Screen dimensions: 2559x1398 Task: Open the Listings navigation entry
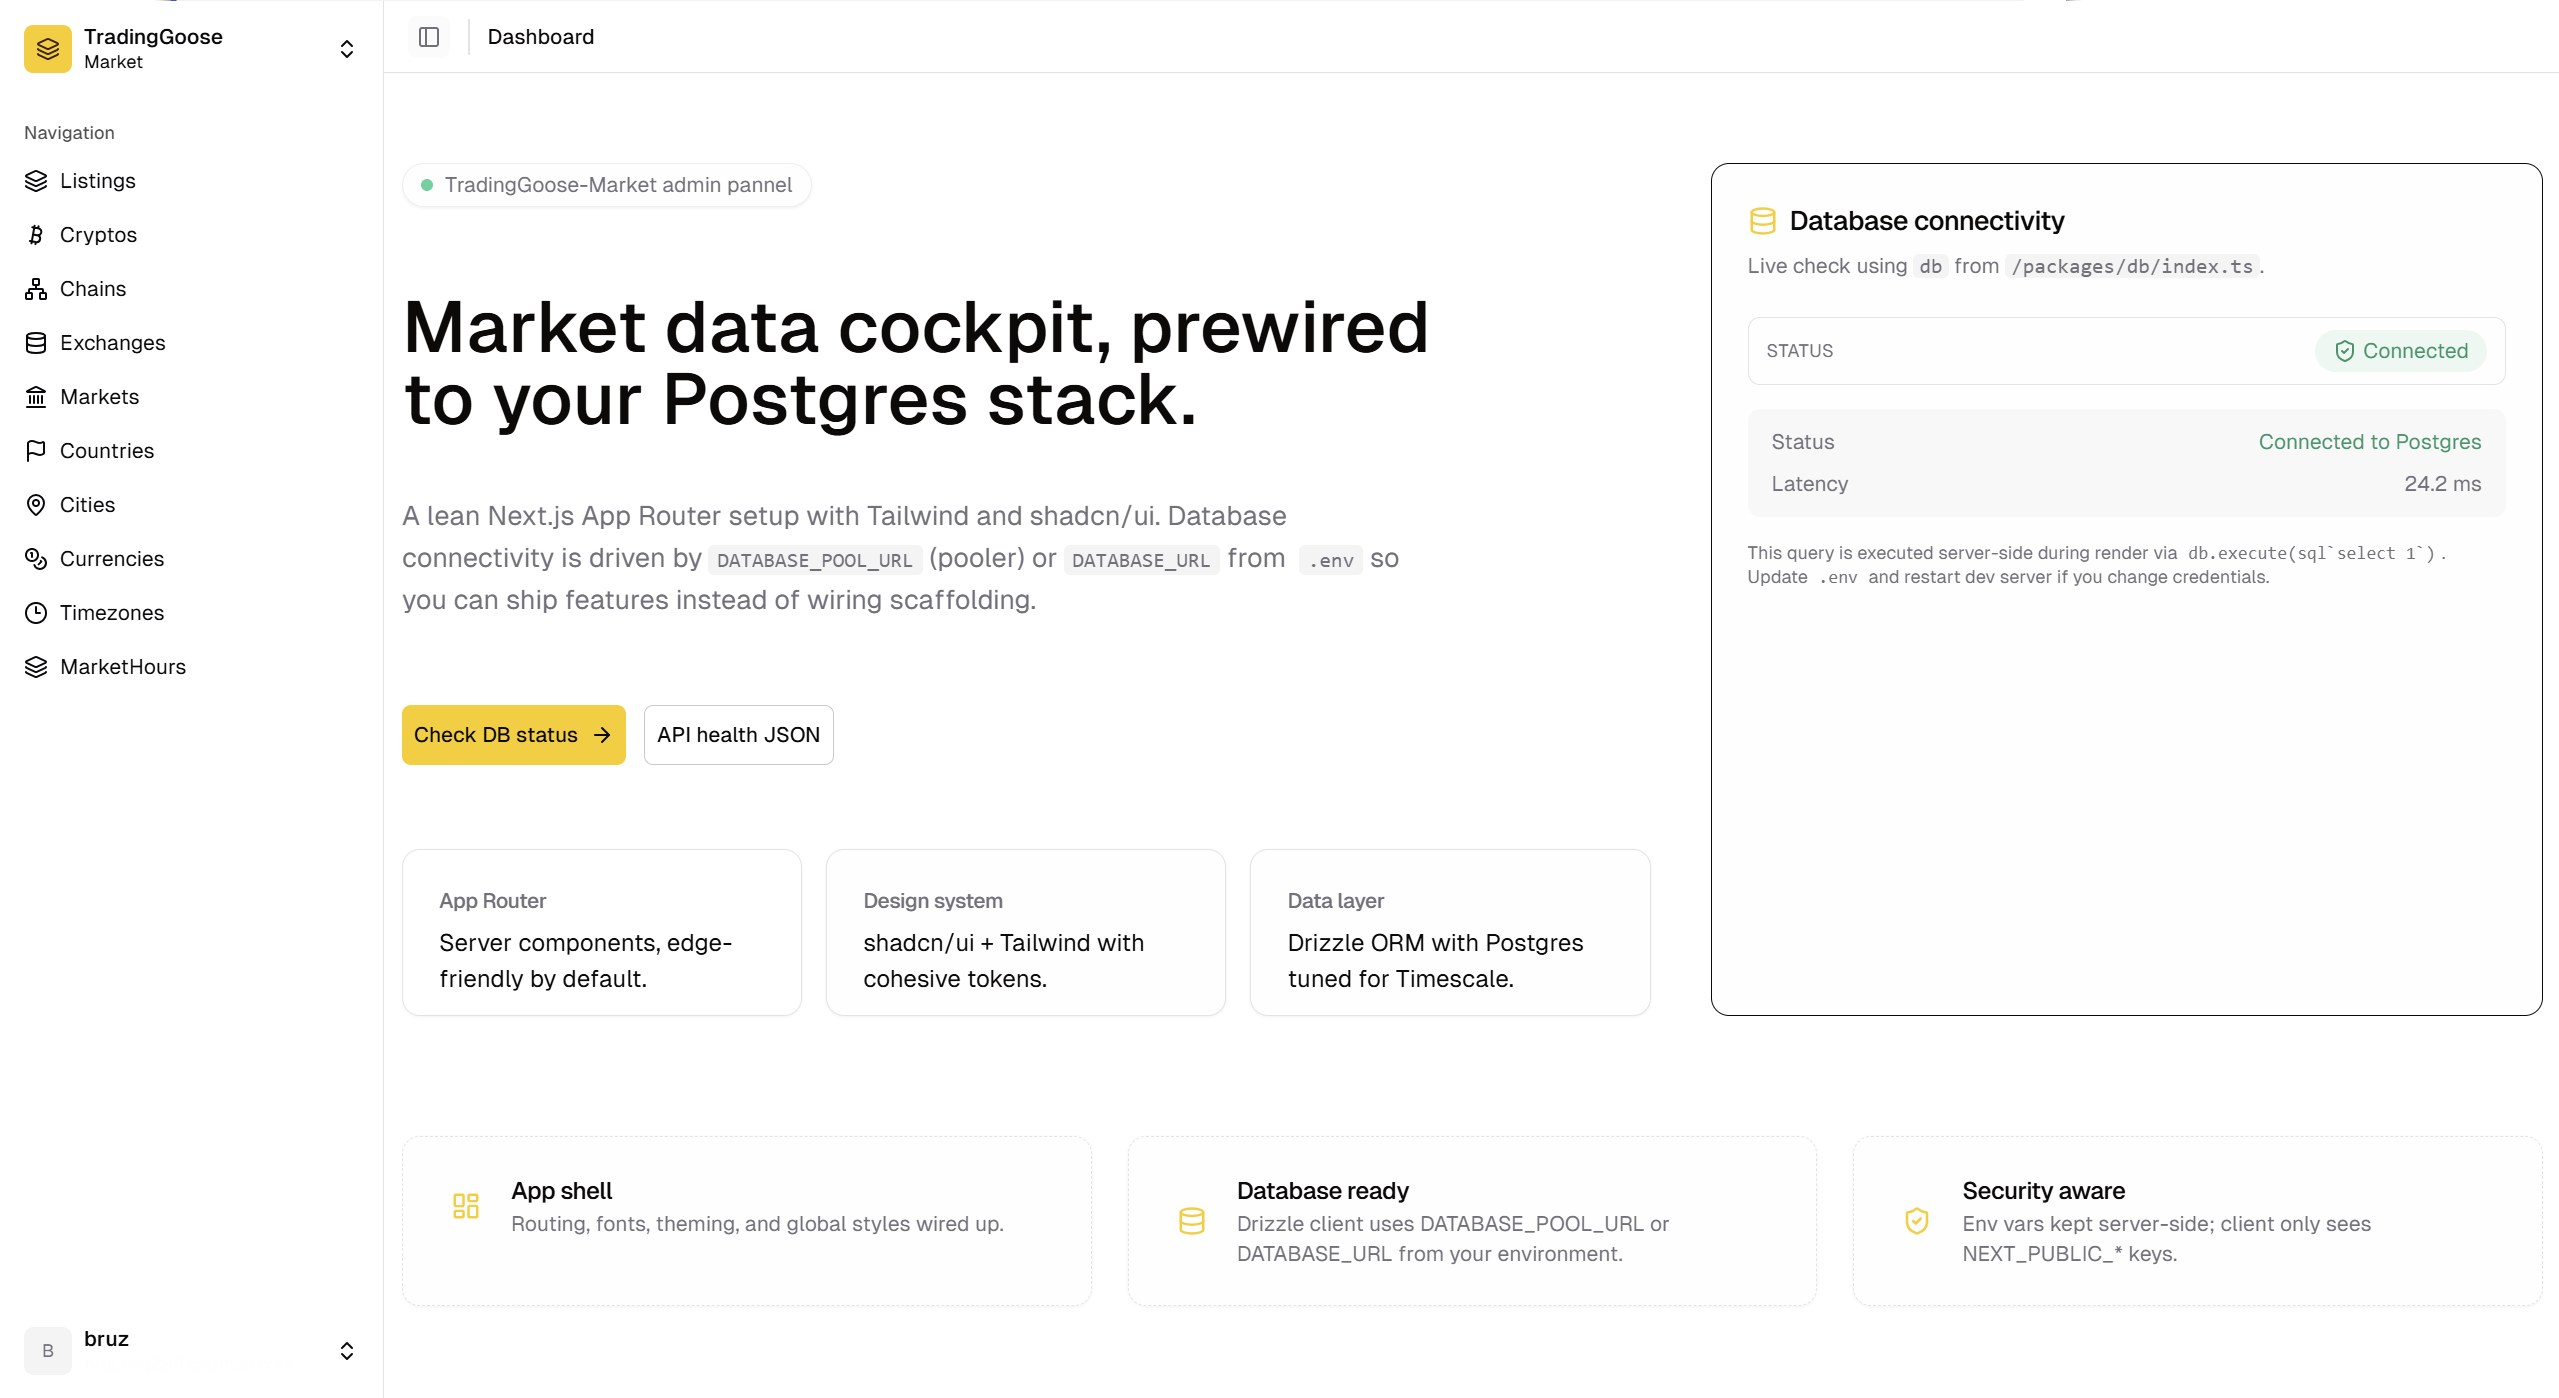click(97, 181)
